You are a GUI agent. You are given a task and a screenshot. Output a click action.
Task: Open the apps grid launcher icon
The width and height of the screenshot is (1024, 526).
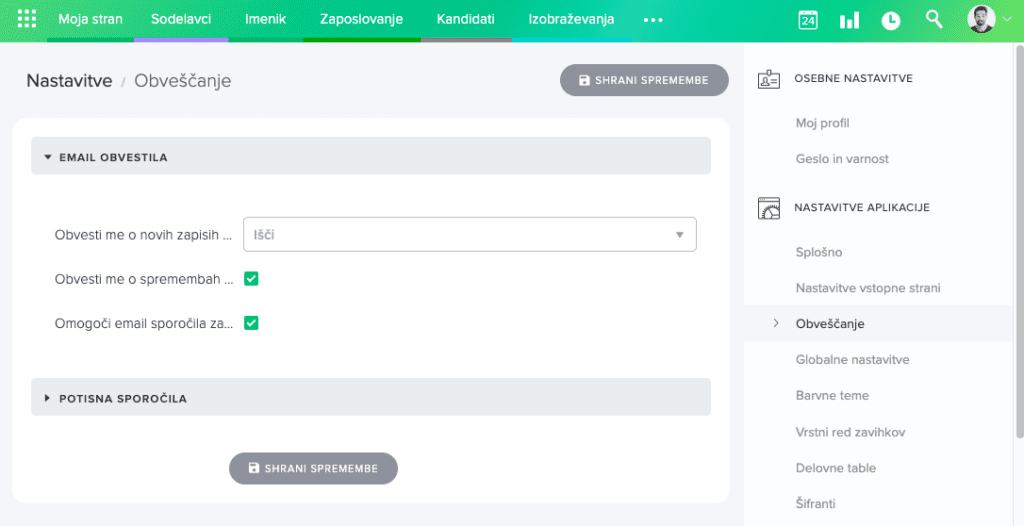click(x=27, y=19)
